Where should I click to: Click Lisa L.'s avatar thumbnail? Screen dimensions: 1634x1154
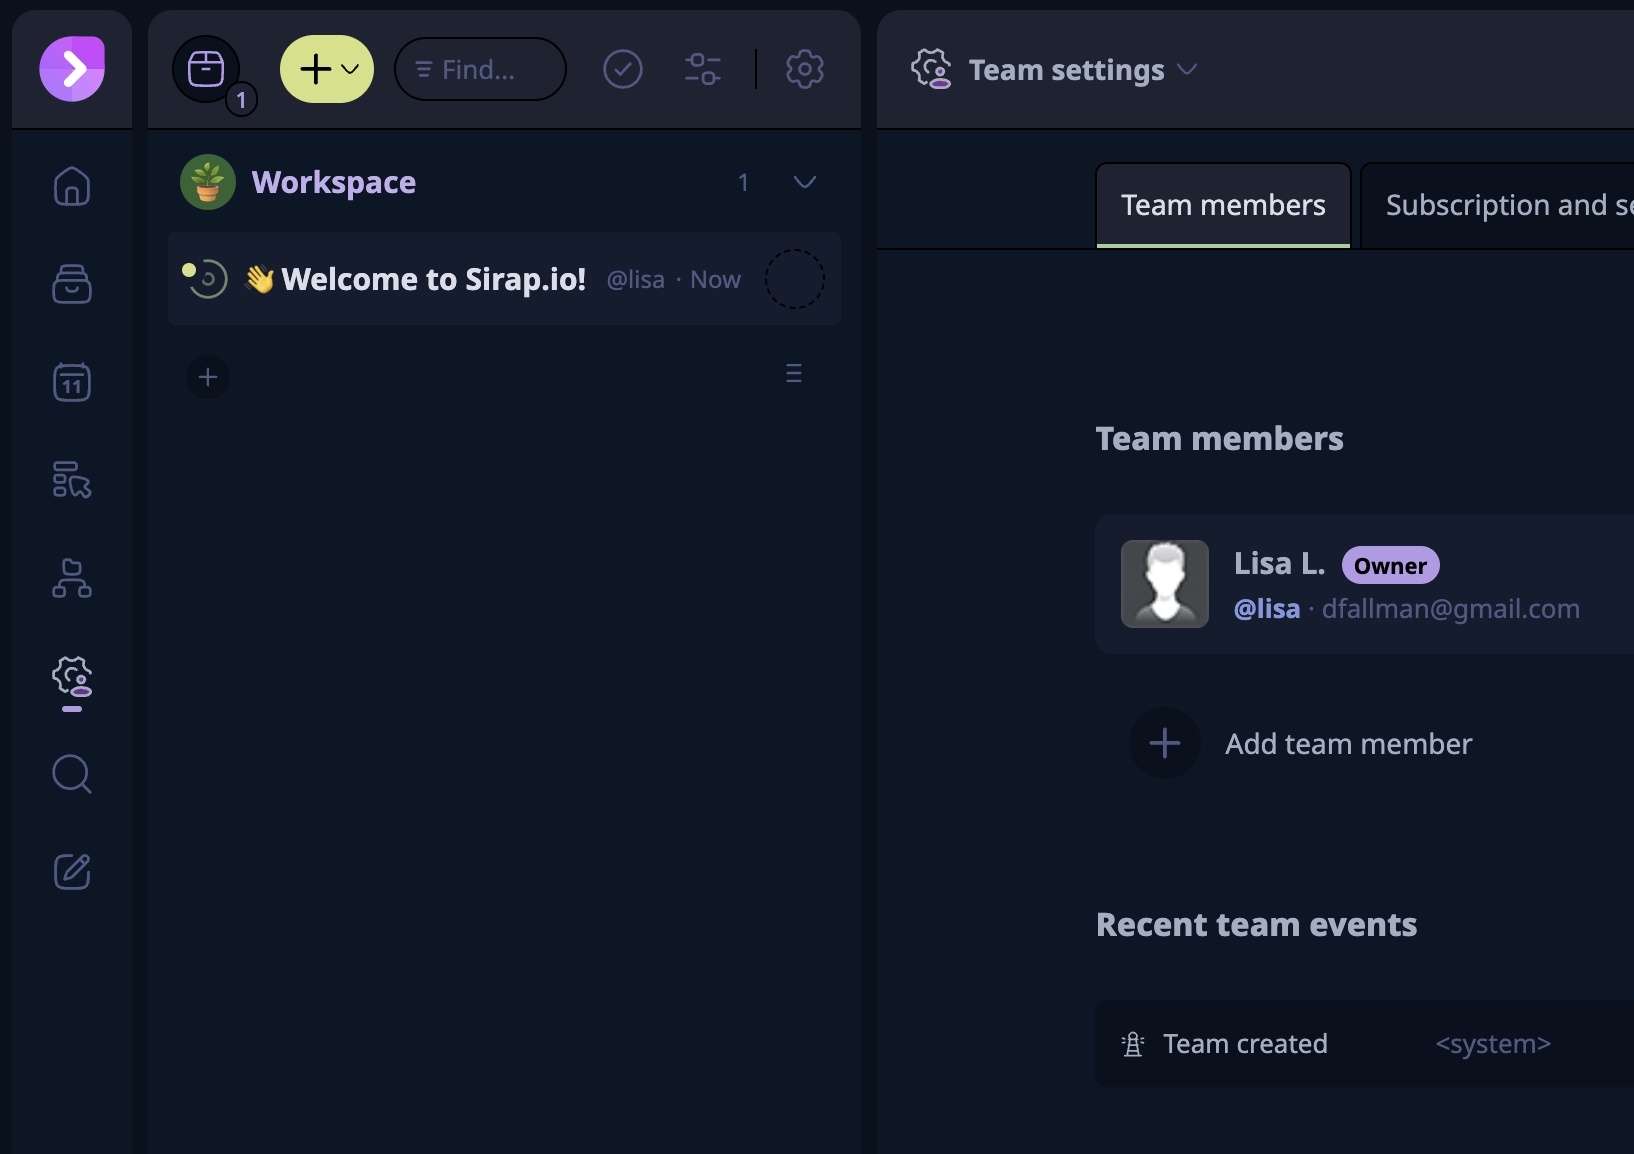click(1165, 584)
